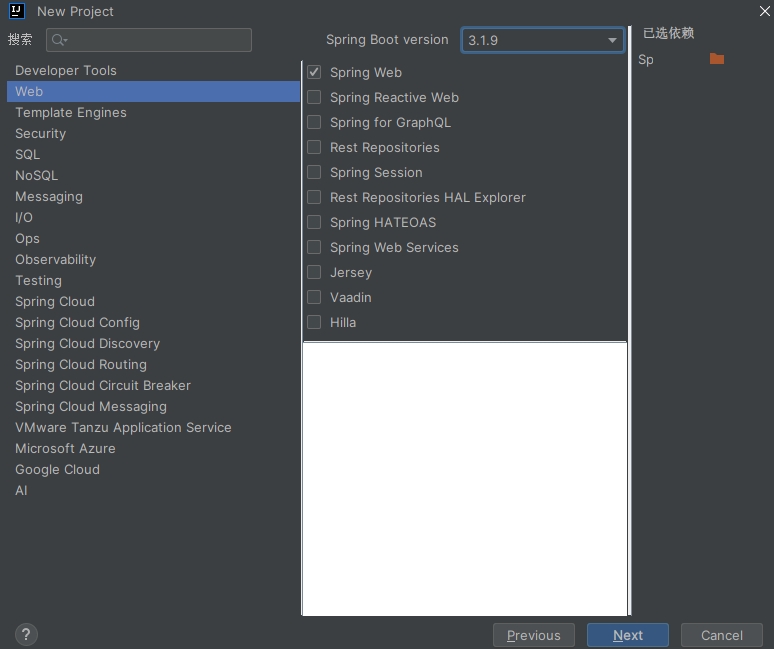
Task: Check Rest Repositories HAL Explorer
Action: (x=314, y=197)
